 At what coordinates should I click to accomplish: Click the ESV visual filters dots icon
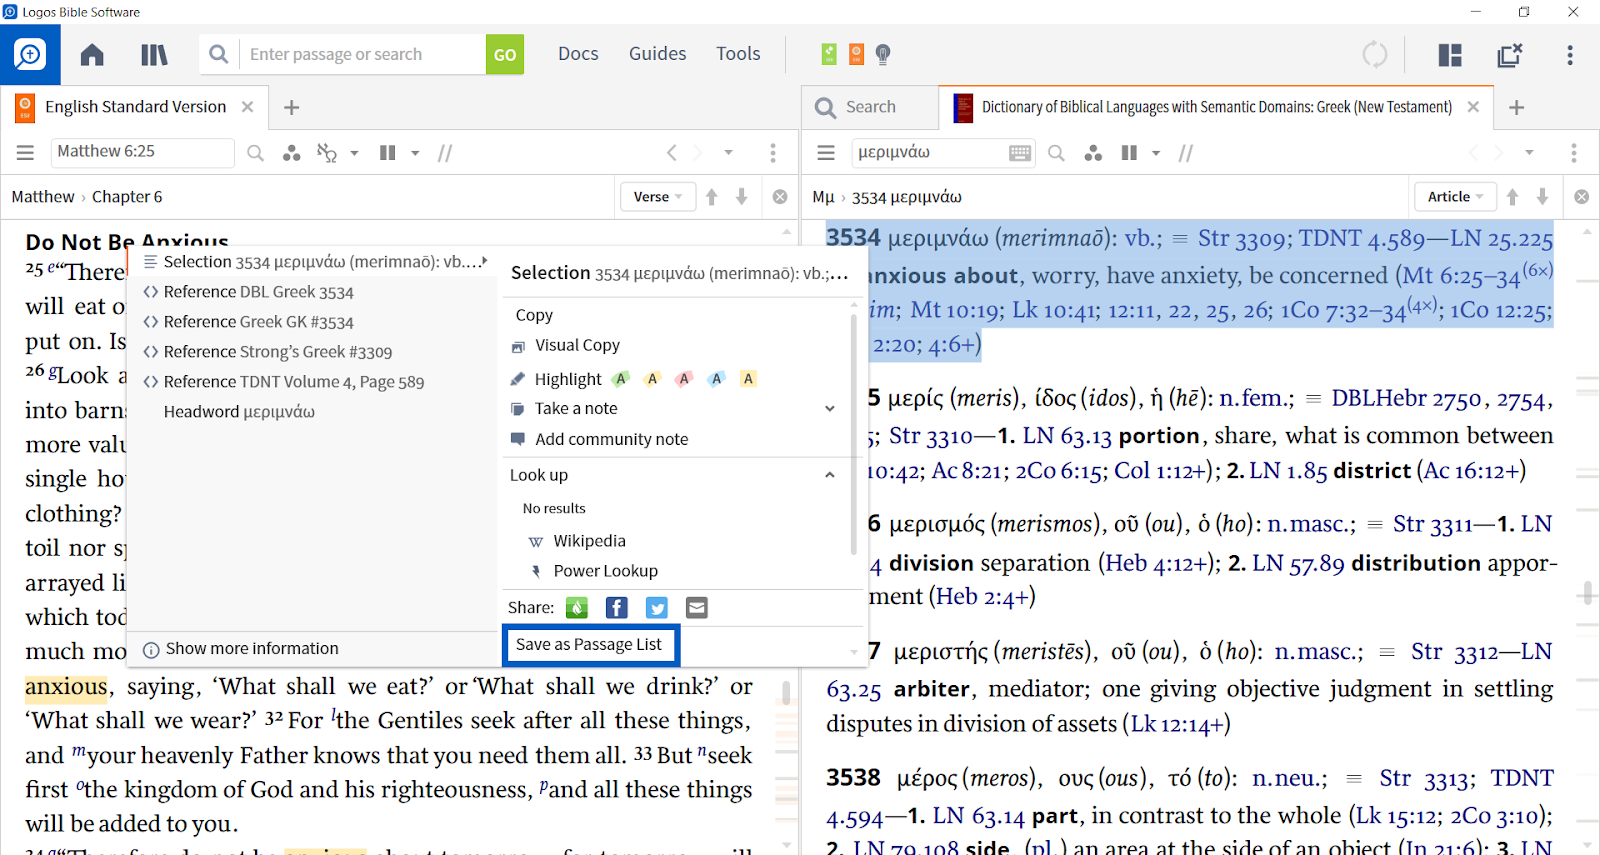coord(291,153)
